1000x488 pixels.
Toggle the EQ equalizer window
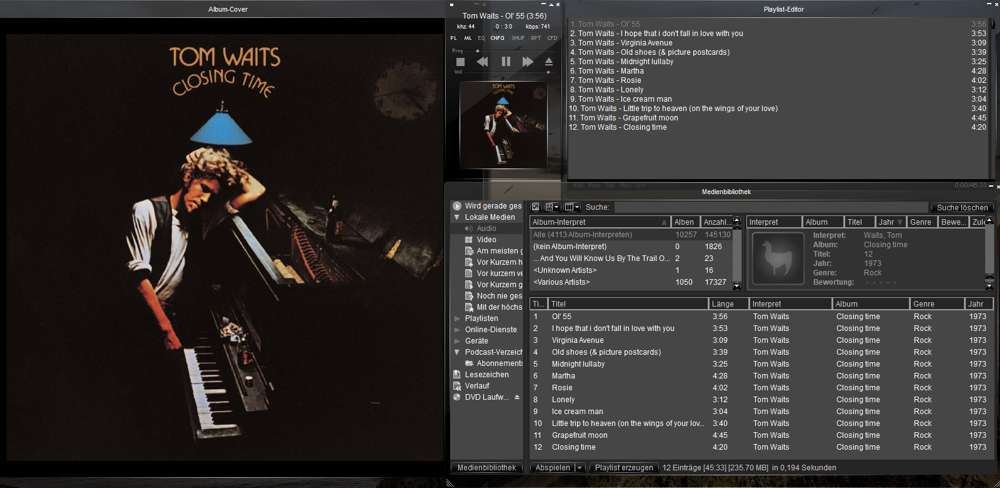pyautogui.click(x=481, y=37)
